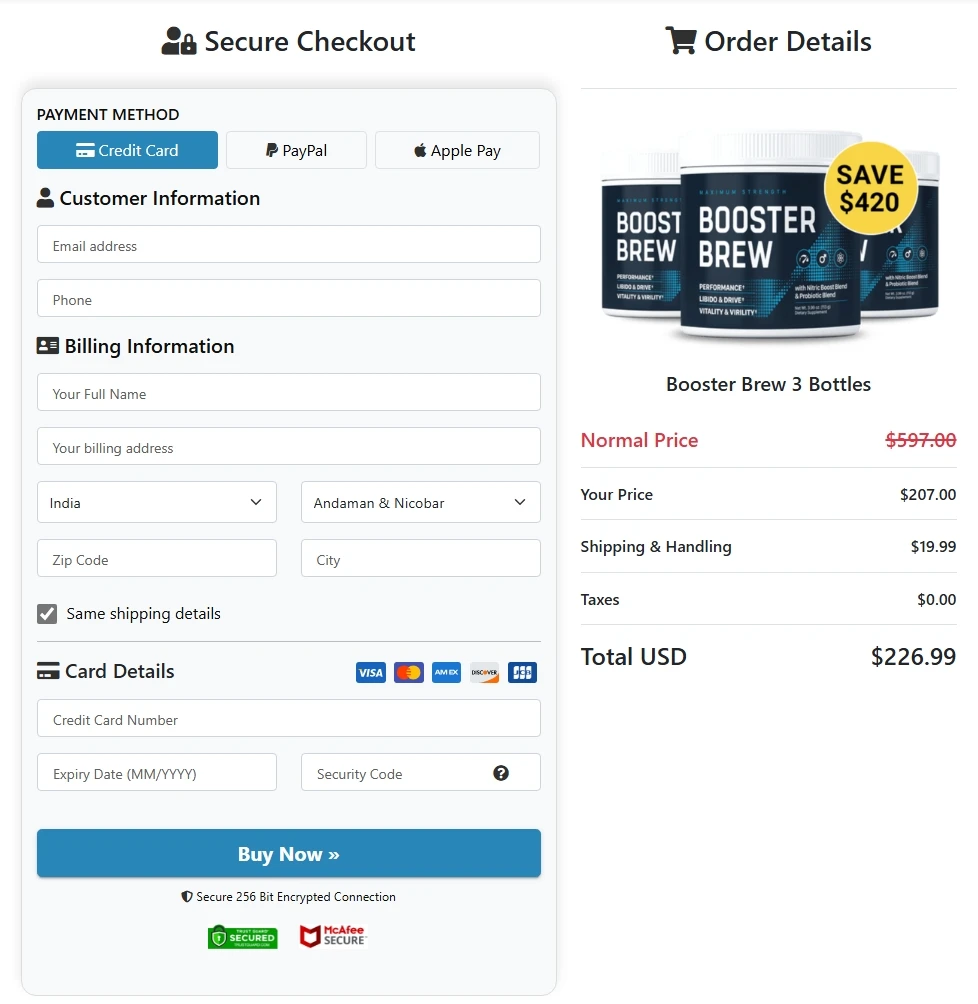Screen dimensions: 978x1004
Task: Select the JCB card icon
Action: click(x=522, y=672)
